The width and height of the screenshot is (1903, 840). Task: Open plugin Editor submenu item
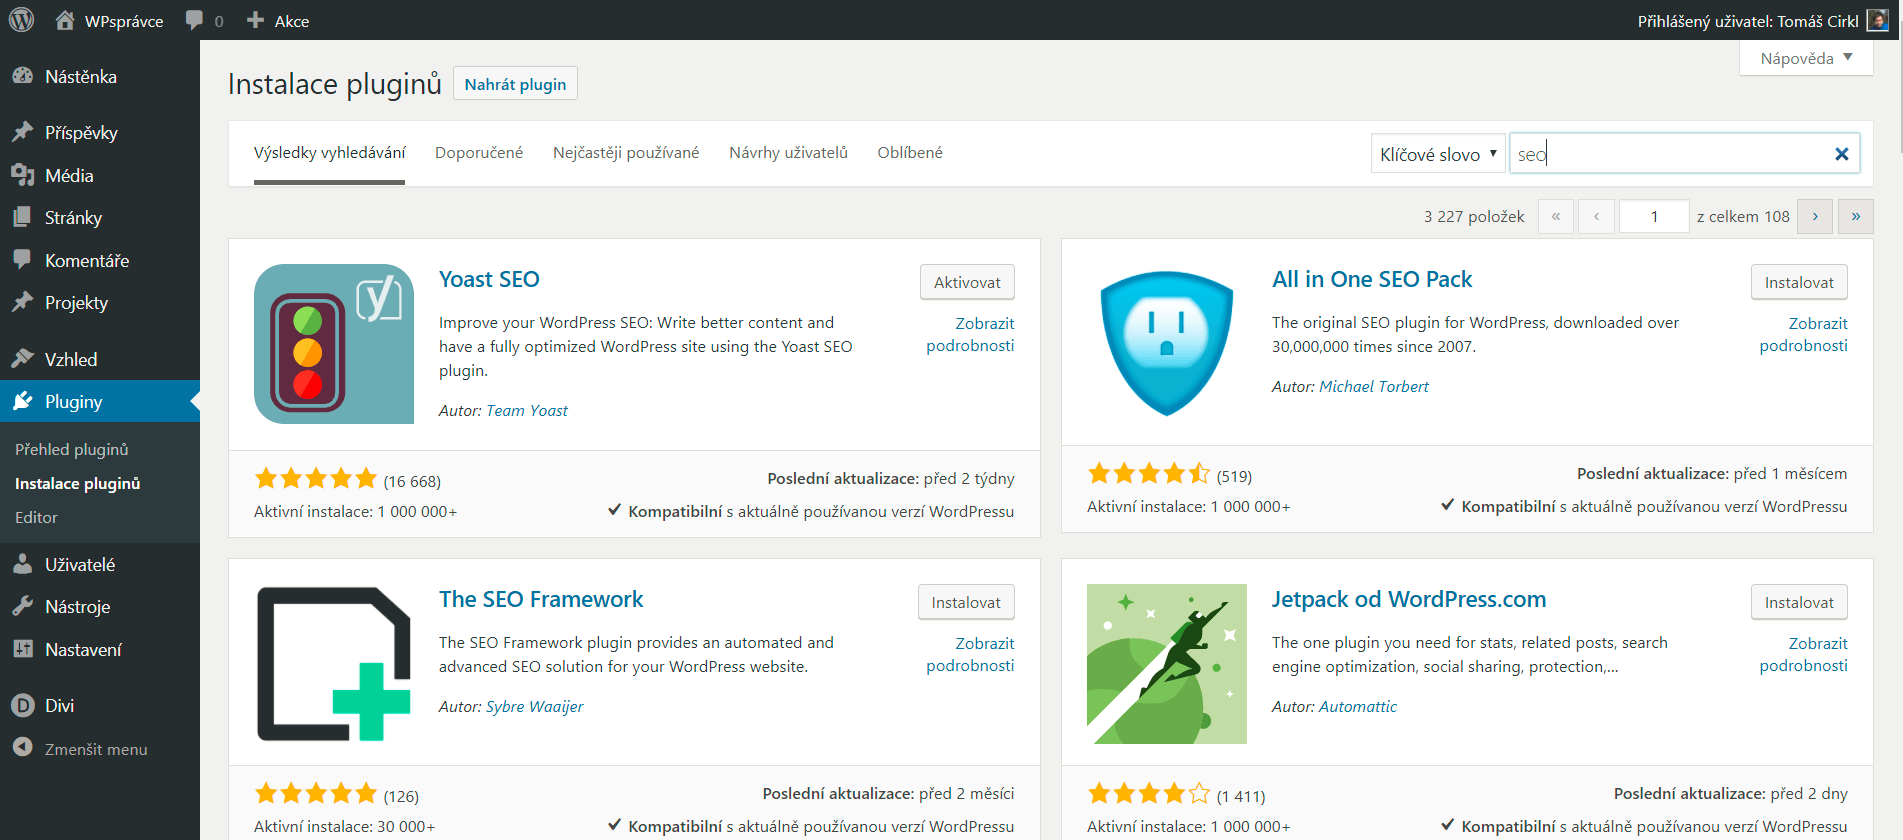point(36,517)
